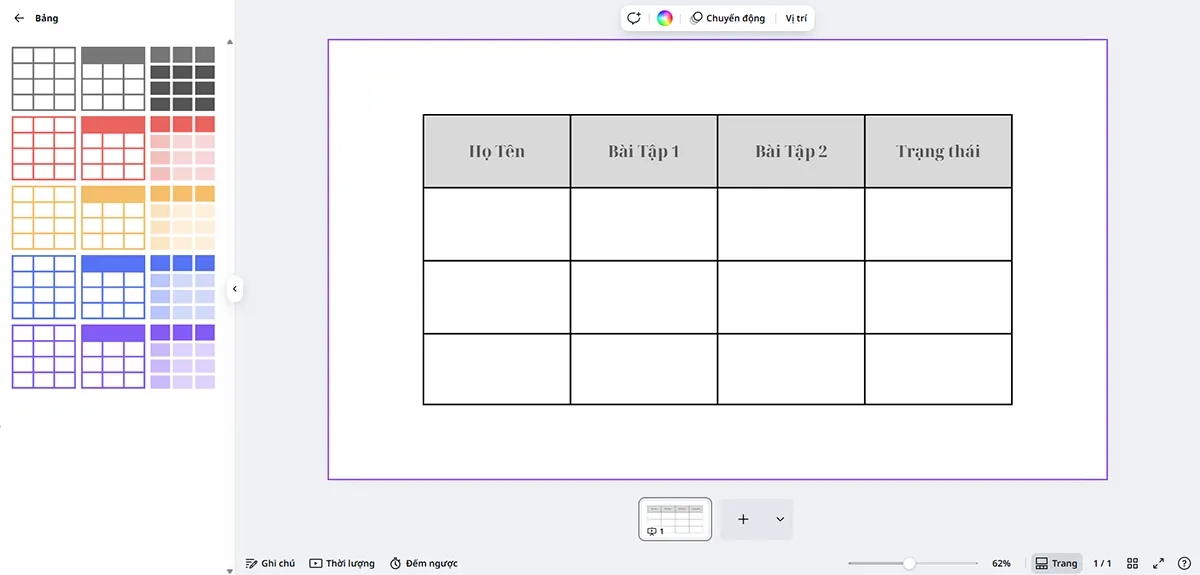
Task: Insert blue table with header row
Action: (113, 287)
